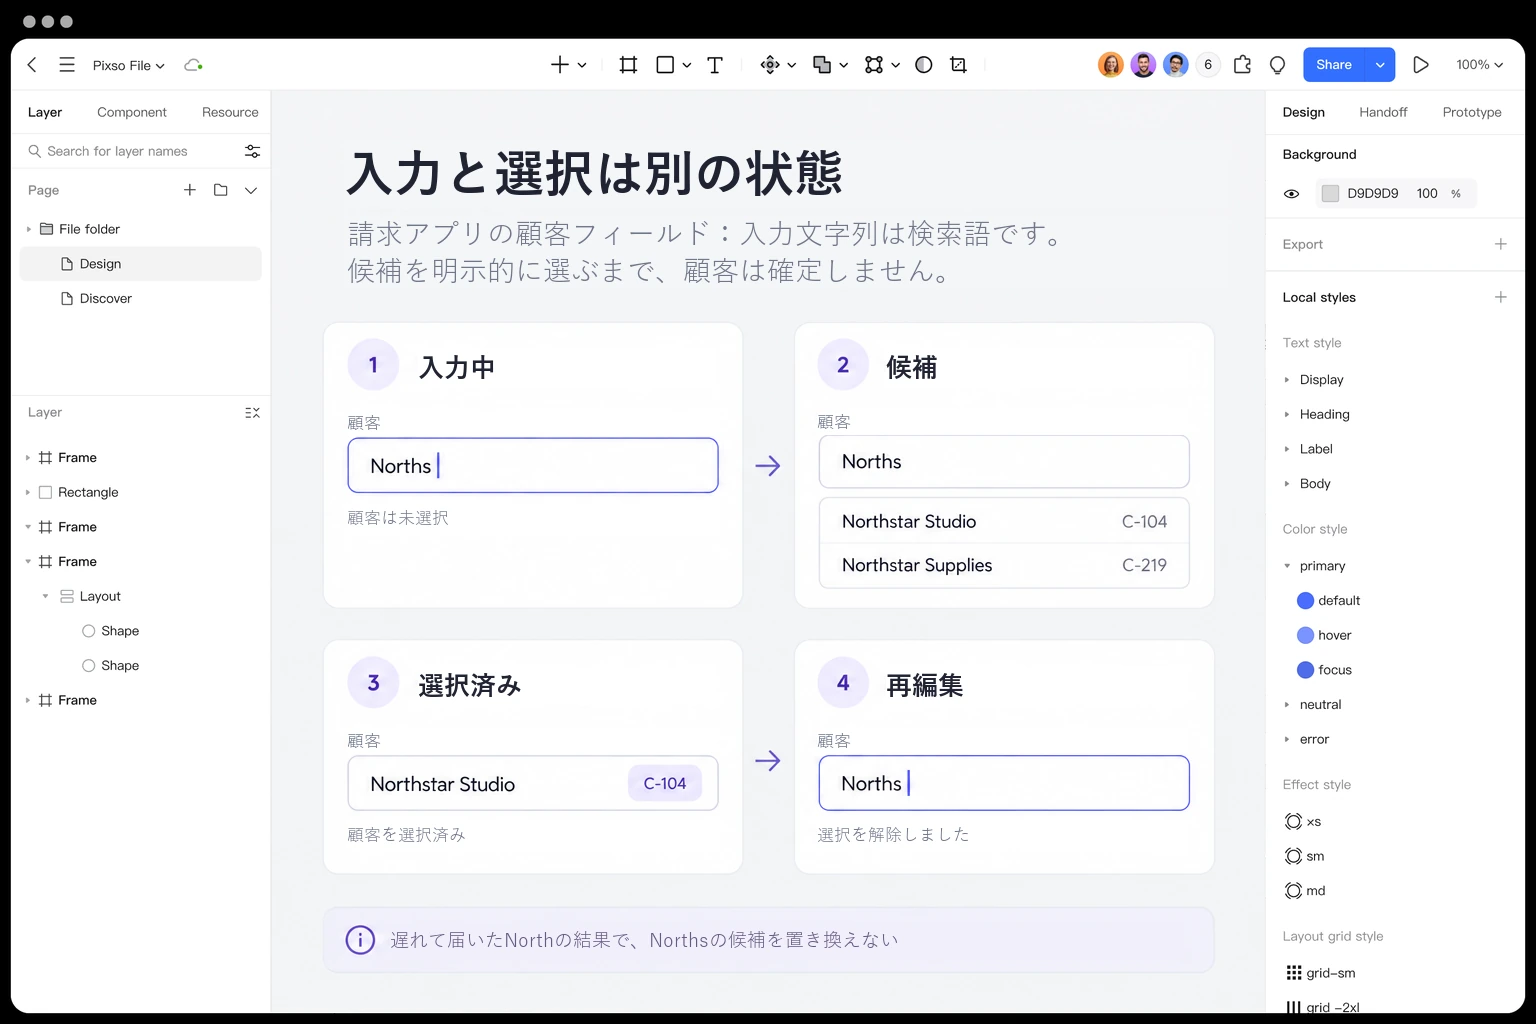Click the background color D9D9D9 swatch

pos(1330,194)
